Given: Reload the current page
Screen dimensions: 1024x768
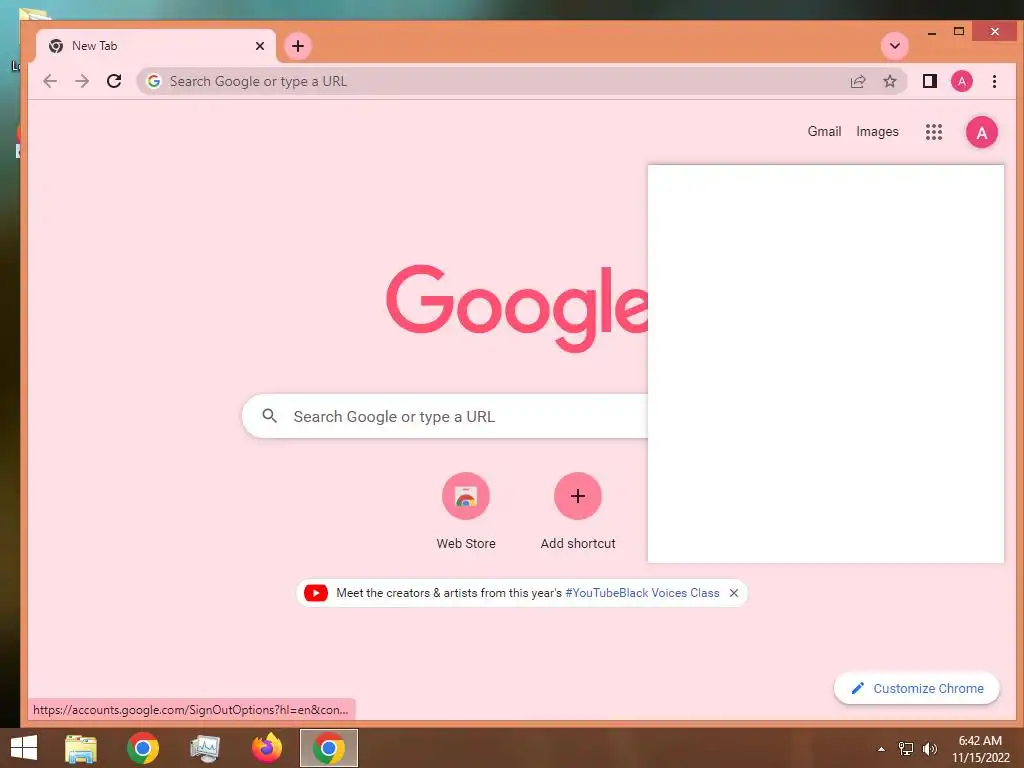Looking at the screenshot, I should pyautogui.click(x=114, y=81).
